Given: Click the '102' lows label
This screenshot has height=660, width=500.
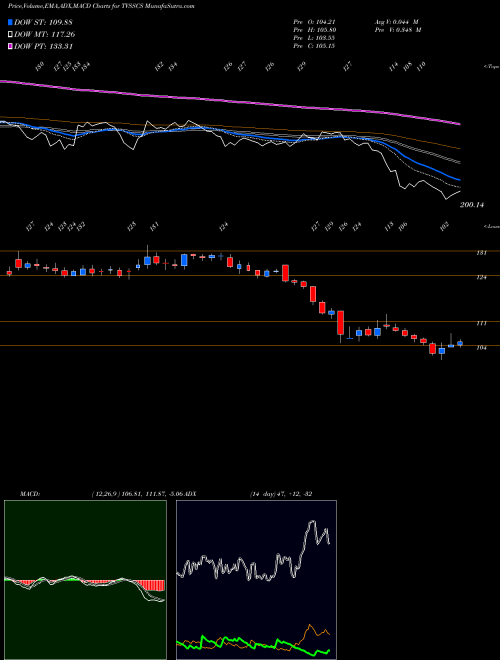Looking at the screenshot, I should click(x=444, y=226).
